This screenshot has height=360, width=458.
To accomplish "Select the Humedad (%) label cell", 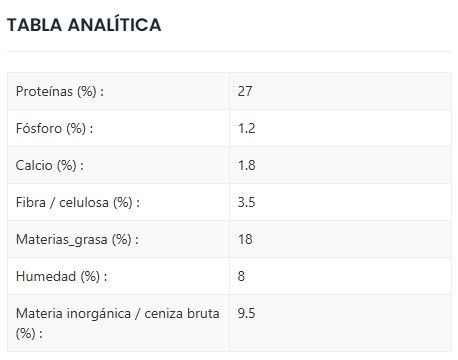I will coord(118,276).
